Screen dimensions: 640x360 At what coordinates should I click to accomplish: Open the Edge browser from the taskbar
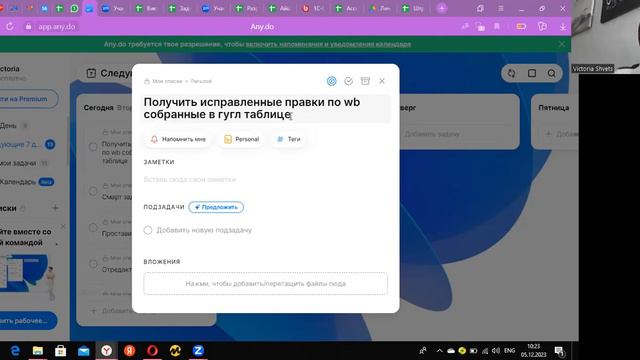(x=15, y=351)
